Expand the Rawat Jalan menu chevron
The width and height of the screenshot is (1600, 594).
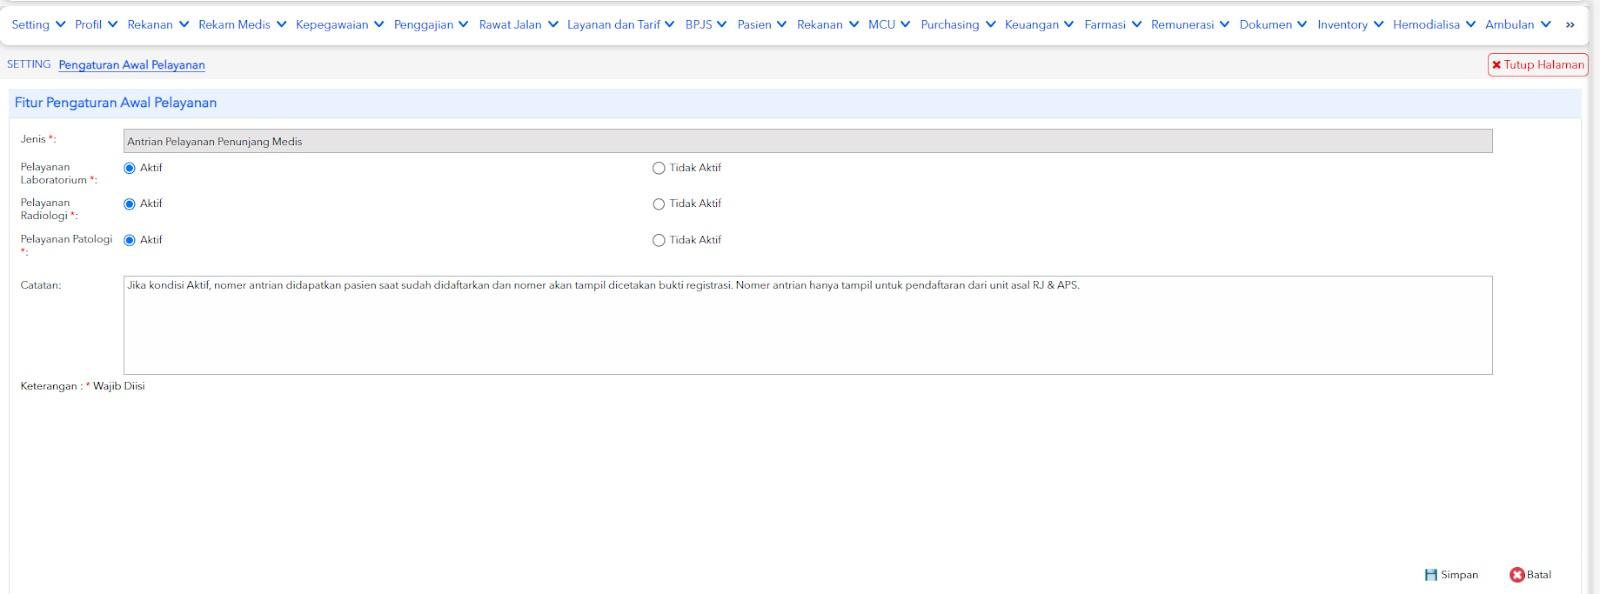point(553,25)
